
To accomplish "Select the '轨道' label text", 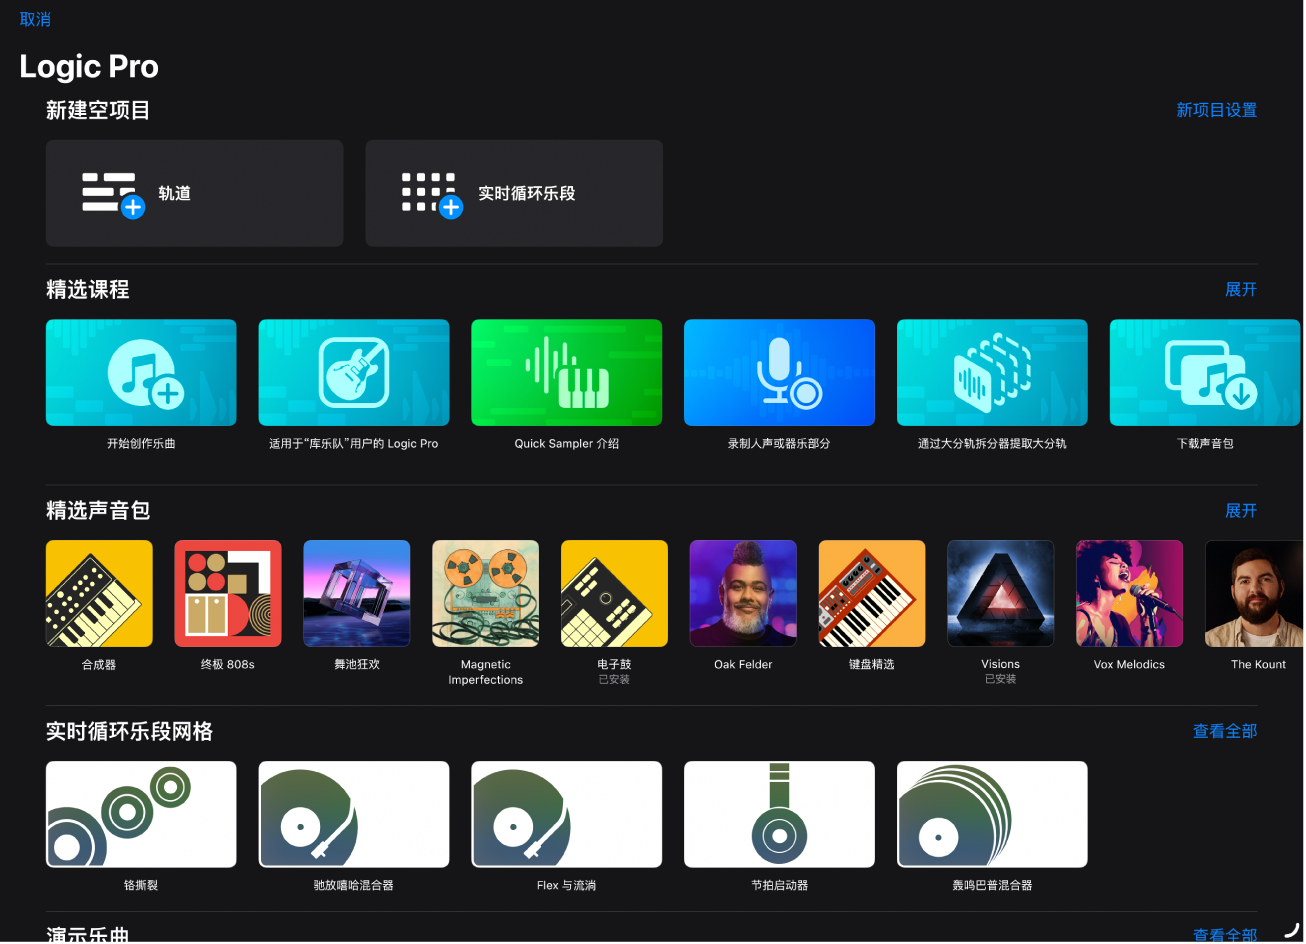I will (x=174, y=193).
